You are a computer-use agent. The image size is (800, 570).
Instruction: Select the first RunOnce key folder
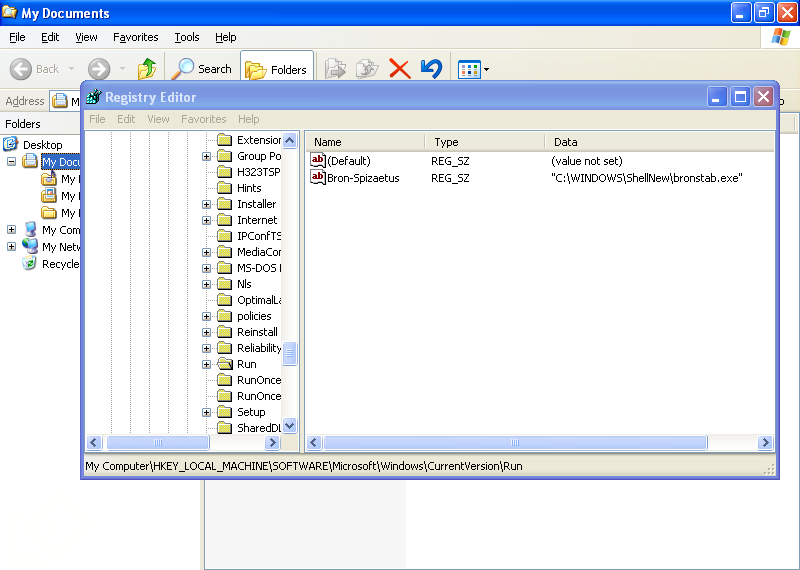[224, 380]
